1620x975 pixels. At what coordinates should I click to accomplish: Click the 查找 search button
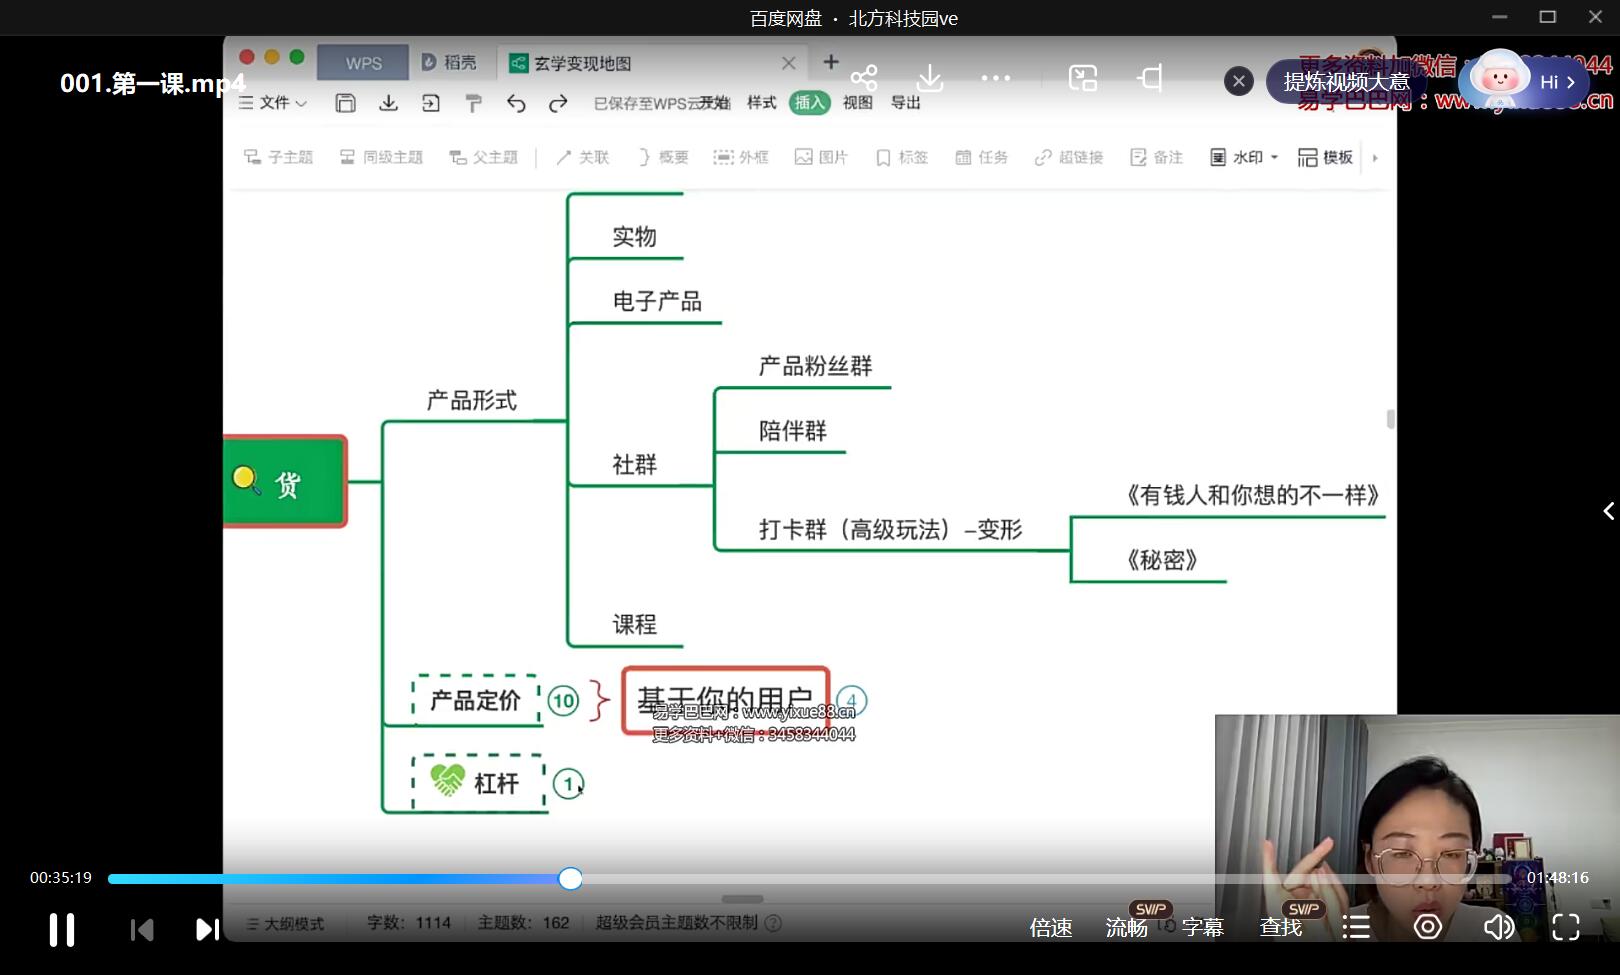pos(1280,927)
